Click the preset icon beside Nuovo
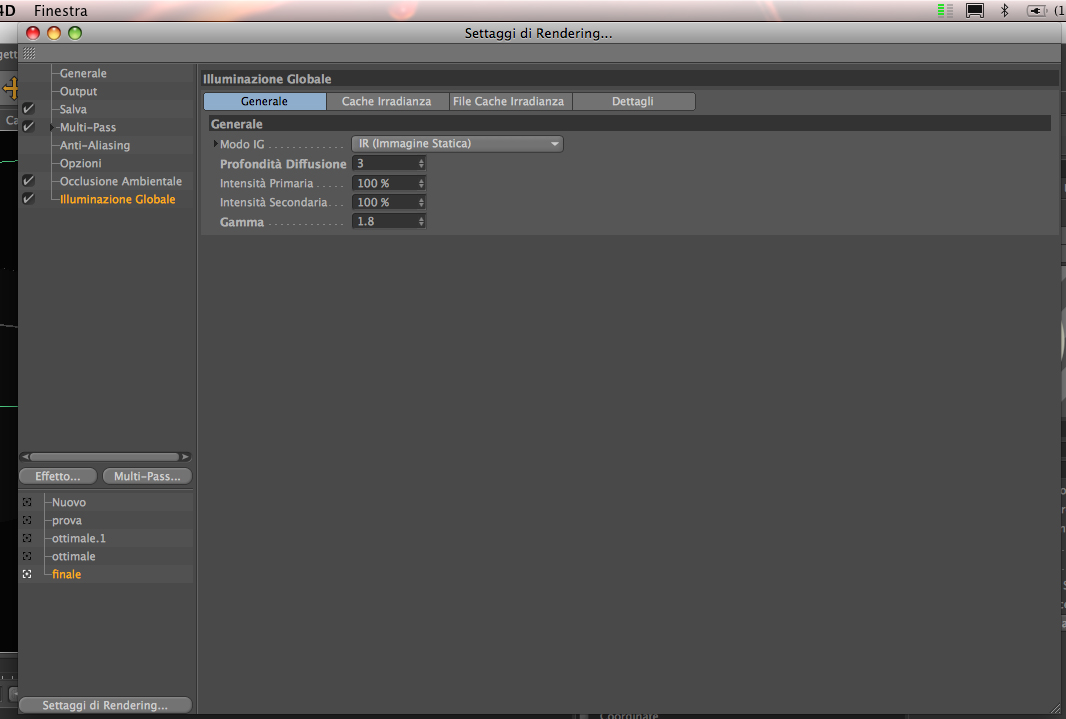1066x719 pixels. pos(27,502)
